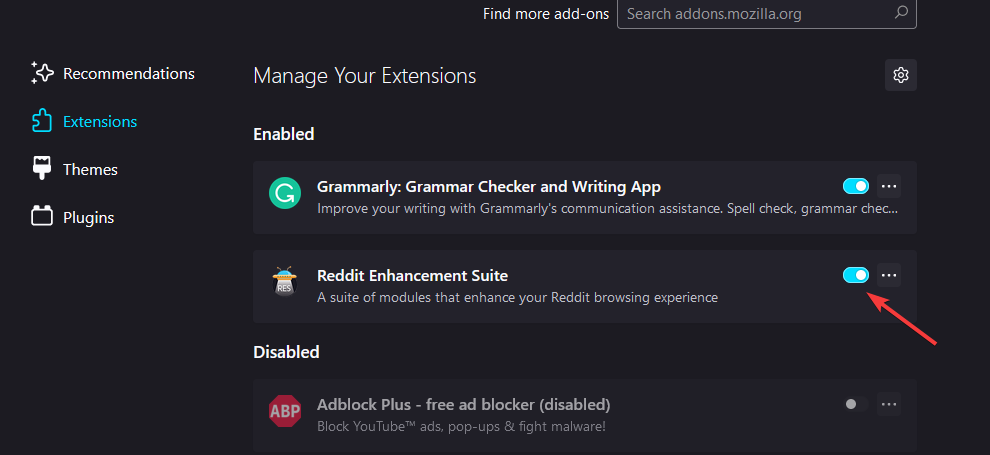The height and width of the screenshot is (455, 990).
Task: Open the gear tools menu for extensions
Action: [901, 75]
